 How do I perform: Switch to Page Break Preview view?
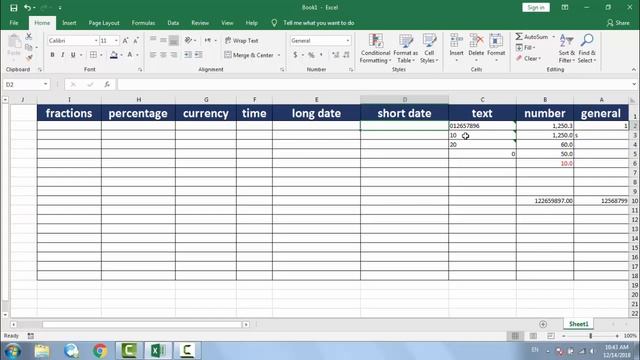(x=551, y=336)
